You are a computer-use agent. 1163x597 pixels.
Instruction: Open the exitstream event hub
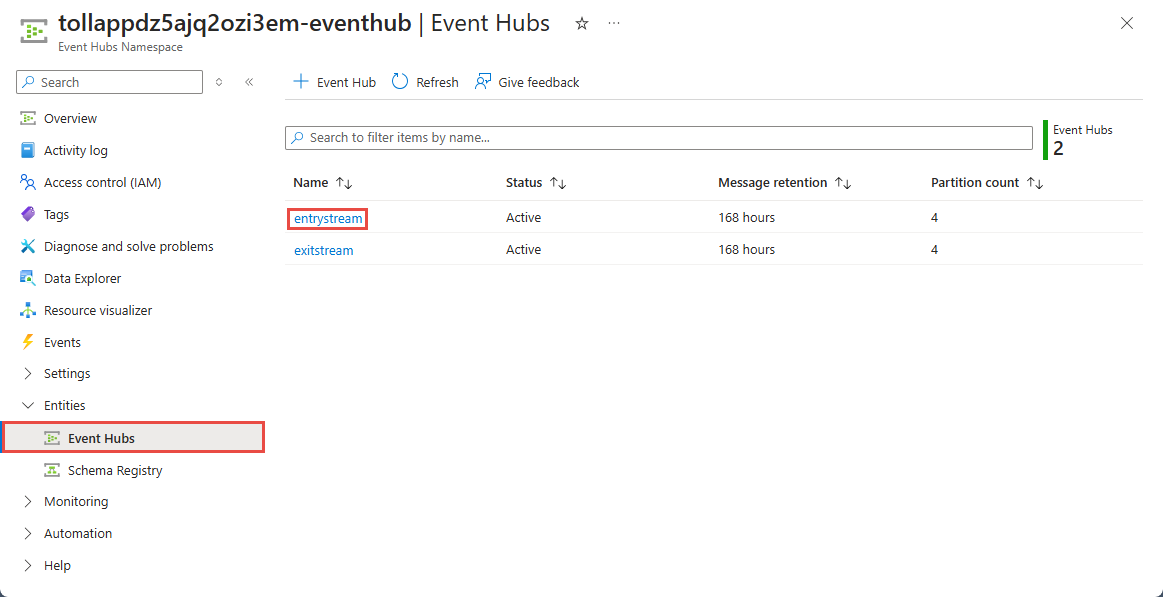coord(323,250)
